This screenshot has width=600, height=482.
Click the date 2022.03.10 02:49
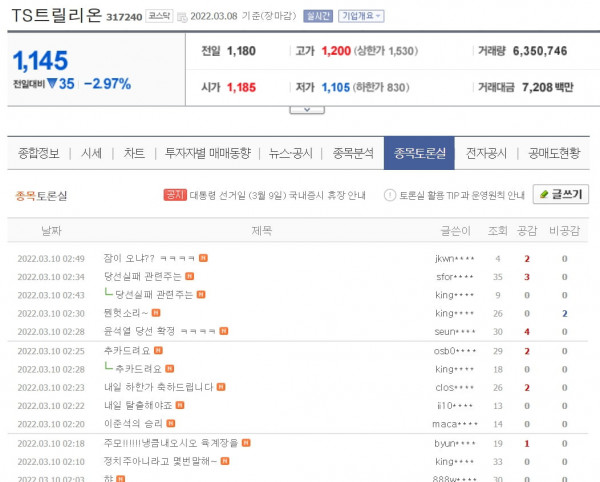click(51, 259)
